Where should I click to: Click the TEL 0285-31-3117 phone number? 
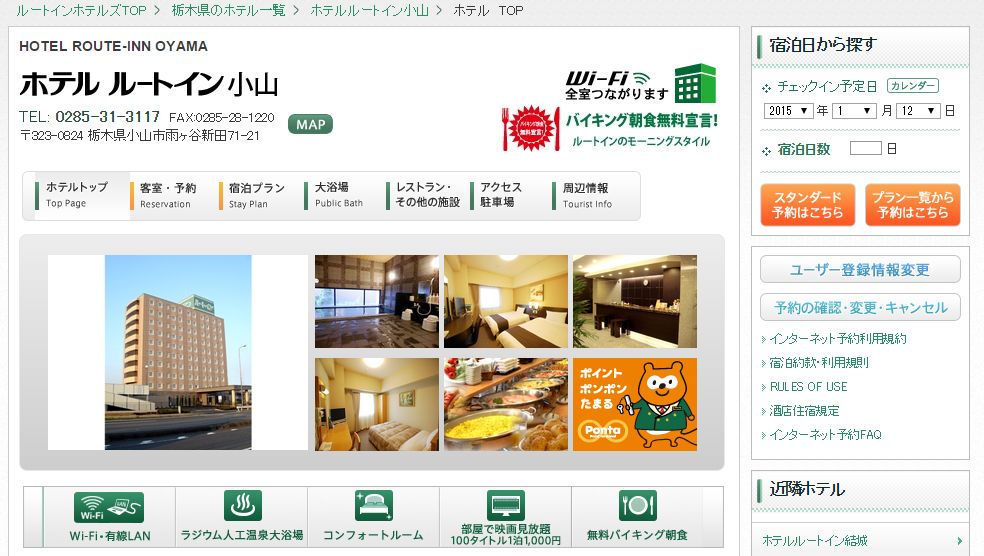tap(90, 117)
